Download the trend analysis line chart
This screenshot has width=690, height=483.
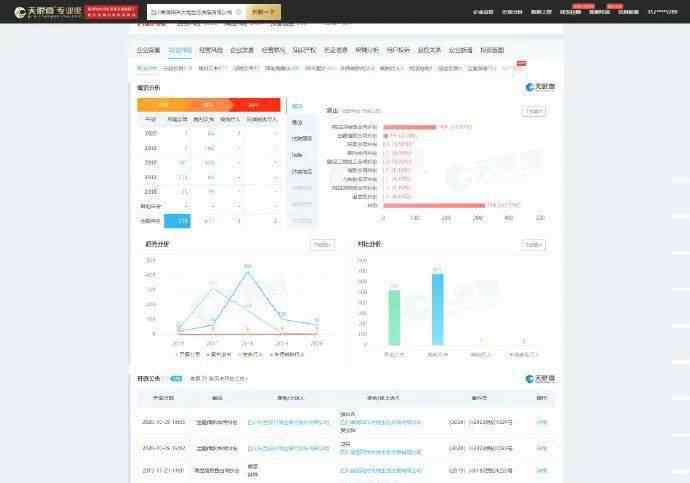coord(321,244)
